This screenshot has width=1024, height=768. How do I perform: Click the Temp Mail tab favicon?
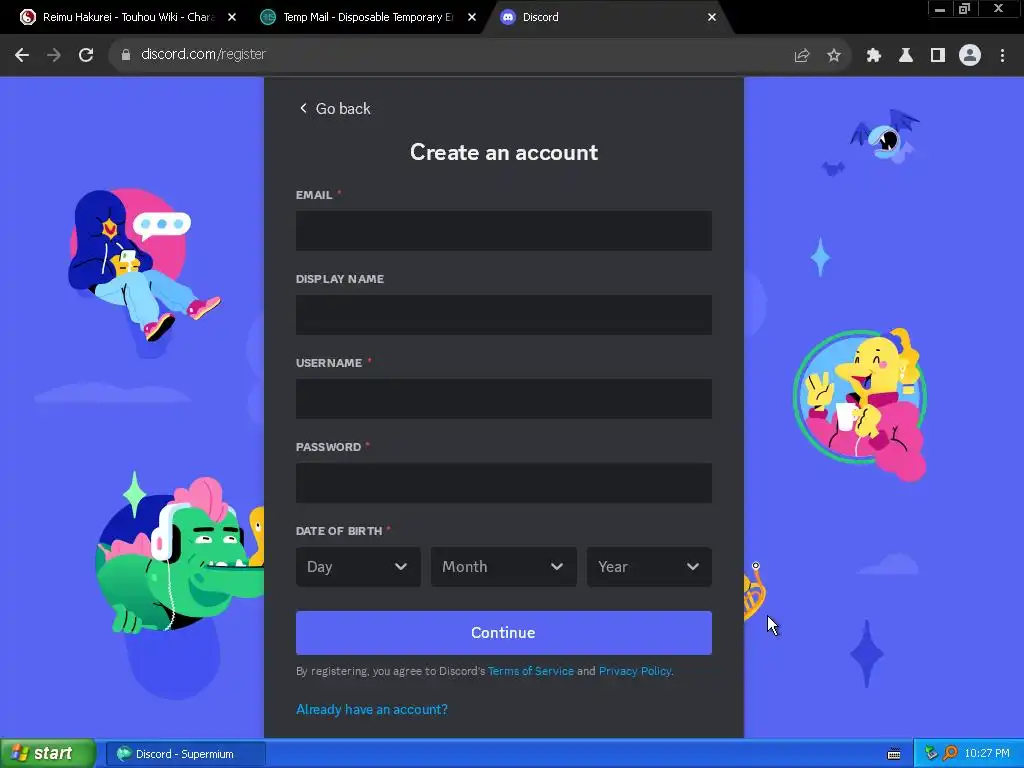[x=268, y=17]
